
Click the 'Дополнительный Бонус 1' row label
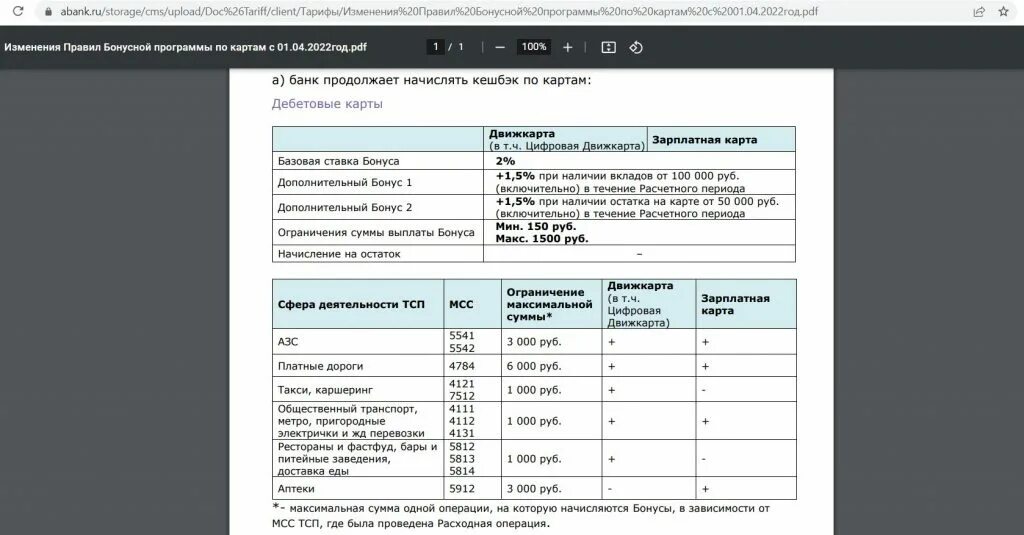tap(345, 182)
